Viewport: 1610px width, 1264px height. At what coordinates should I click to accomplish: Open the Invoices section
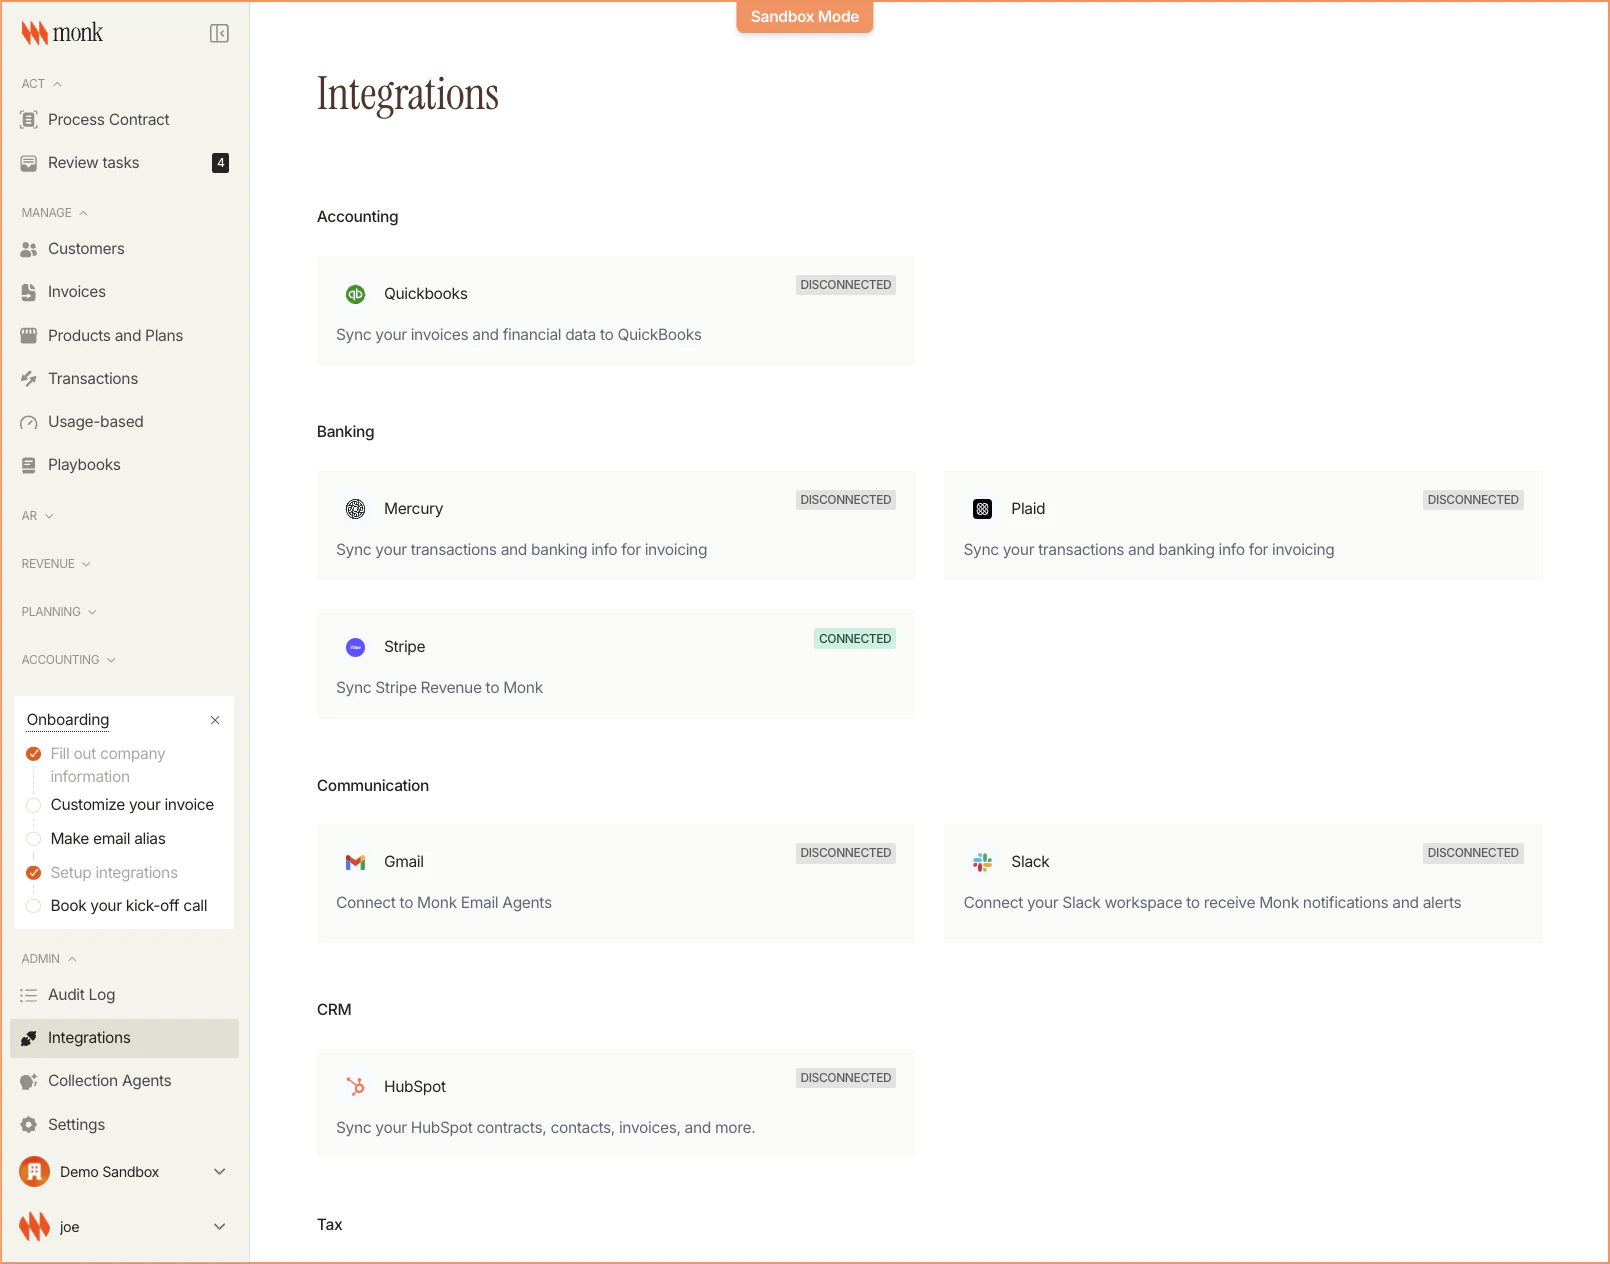tap(76, 291)
